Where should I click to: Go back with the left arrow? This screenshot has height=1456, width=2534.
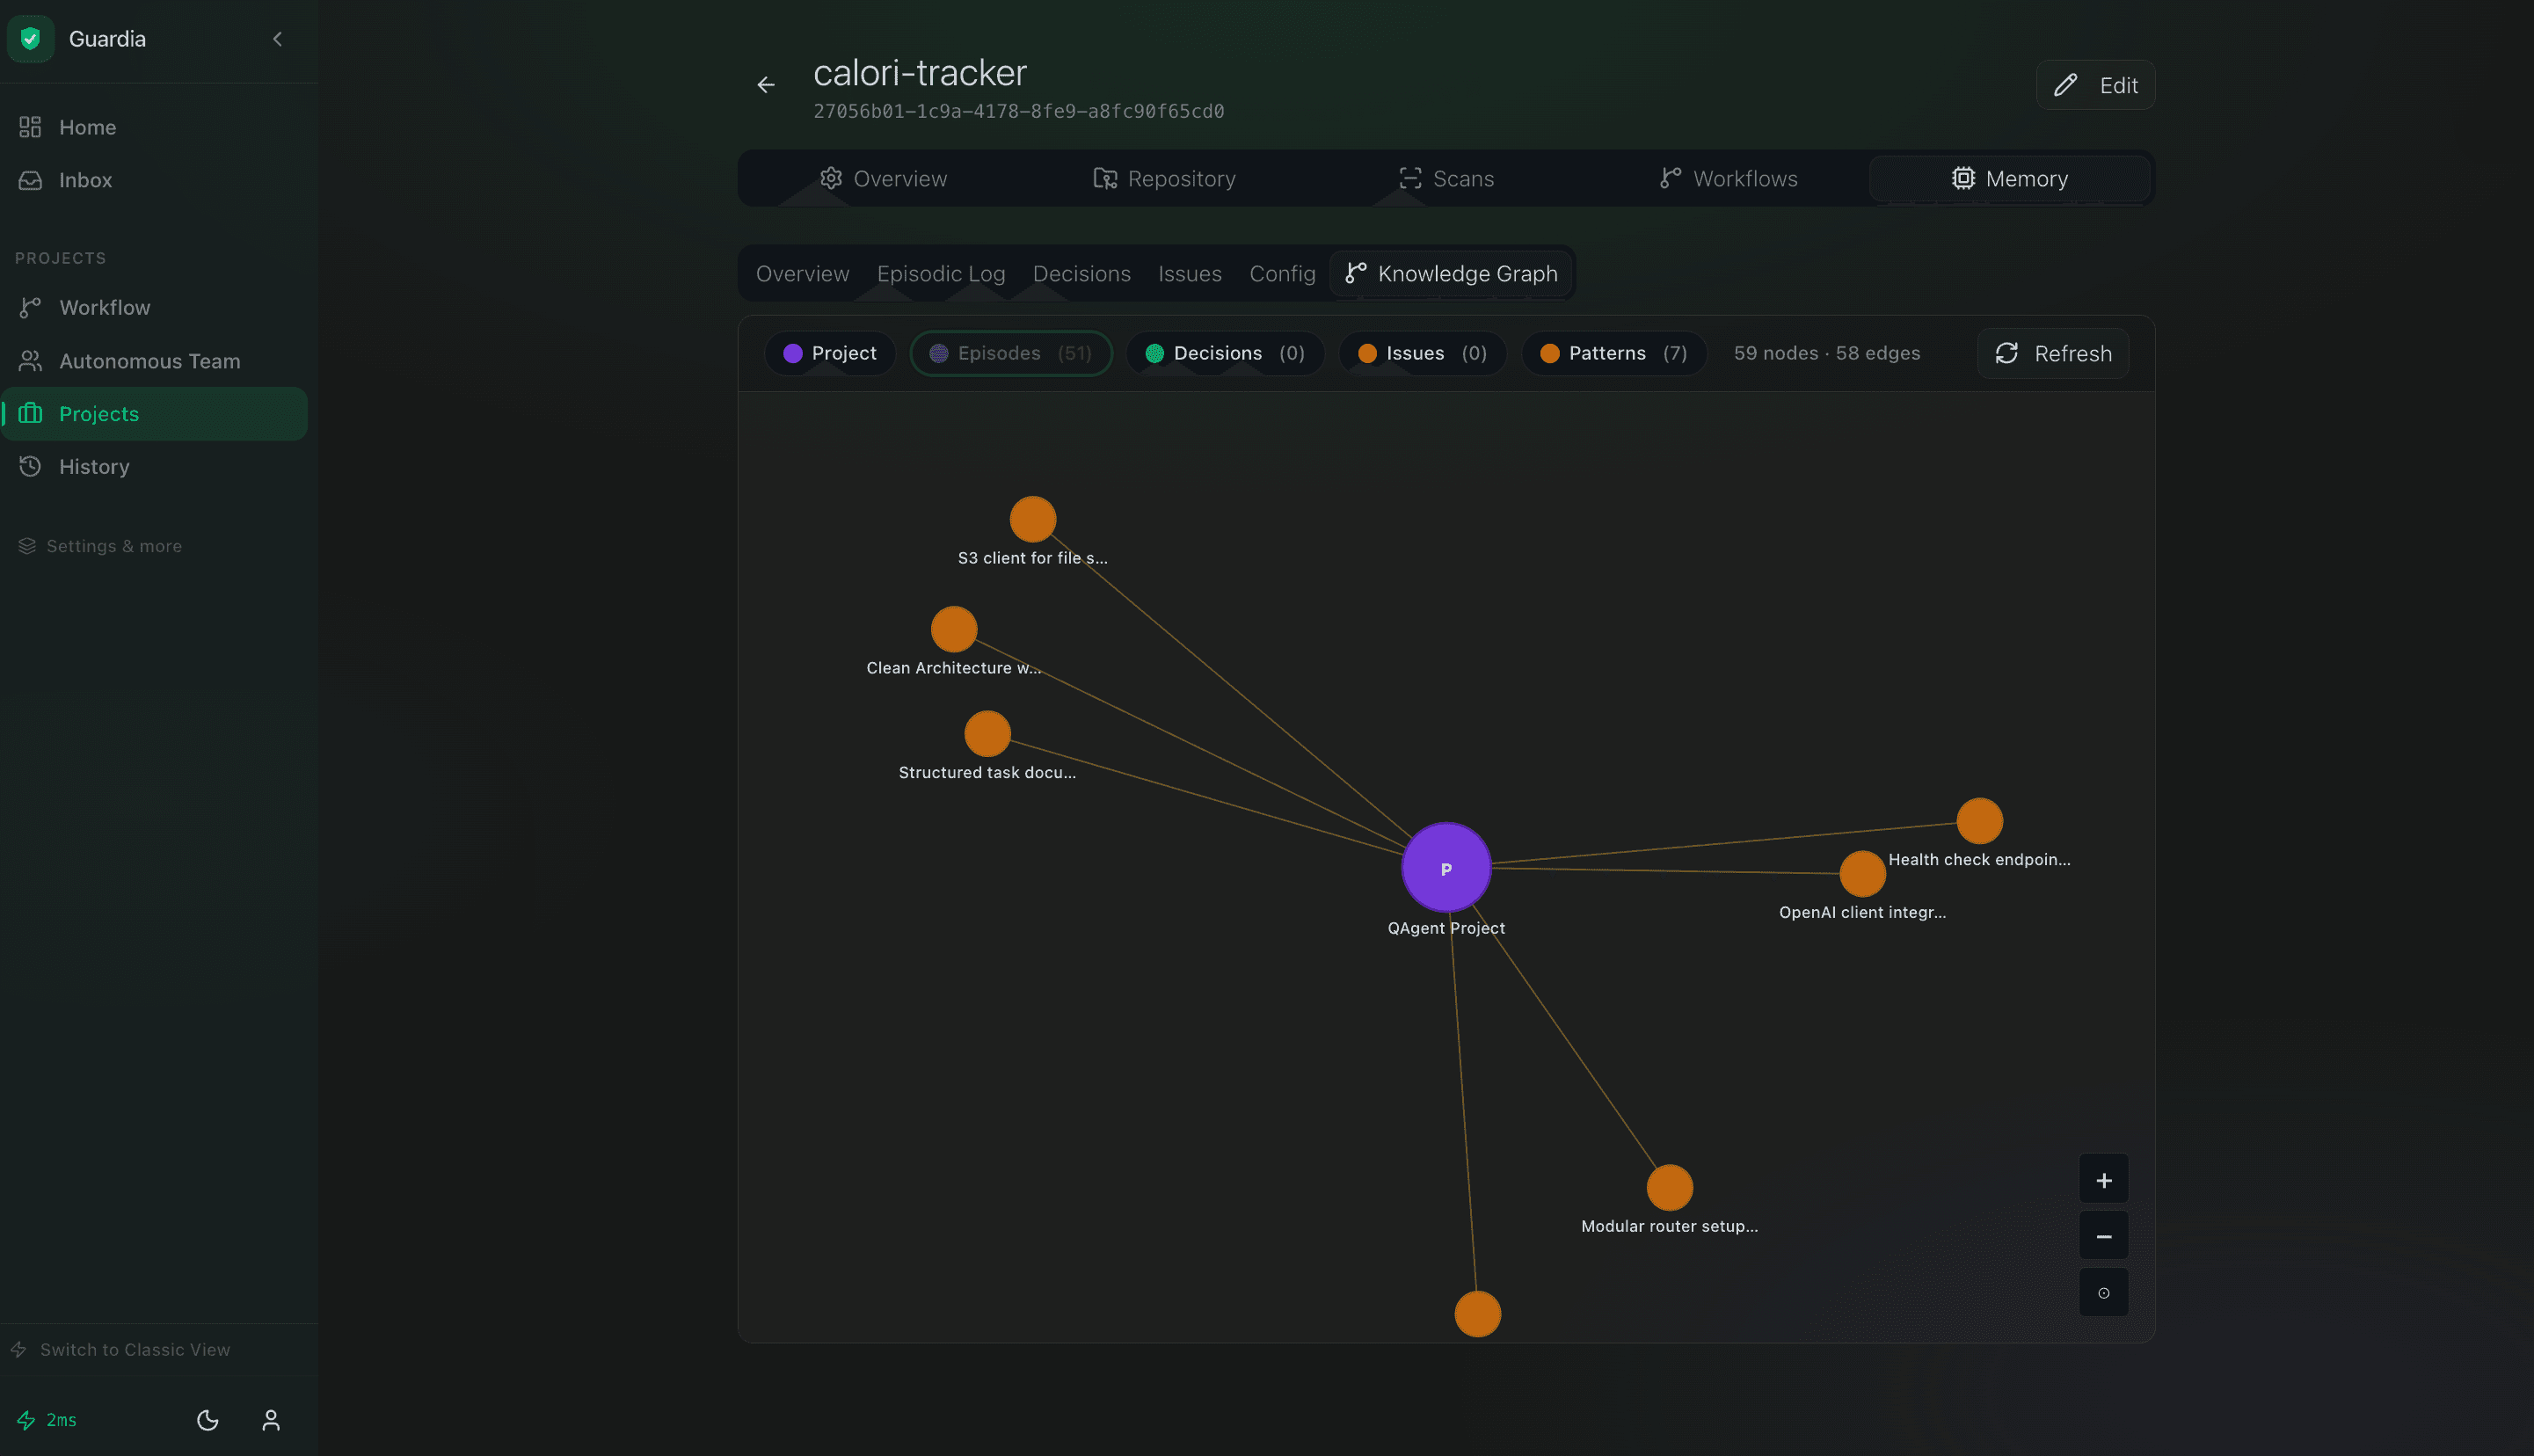point(766,85)
